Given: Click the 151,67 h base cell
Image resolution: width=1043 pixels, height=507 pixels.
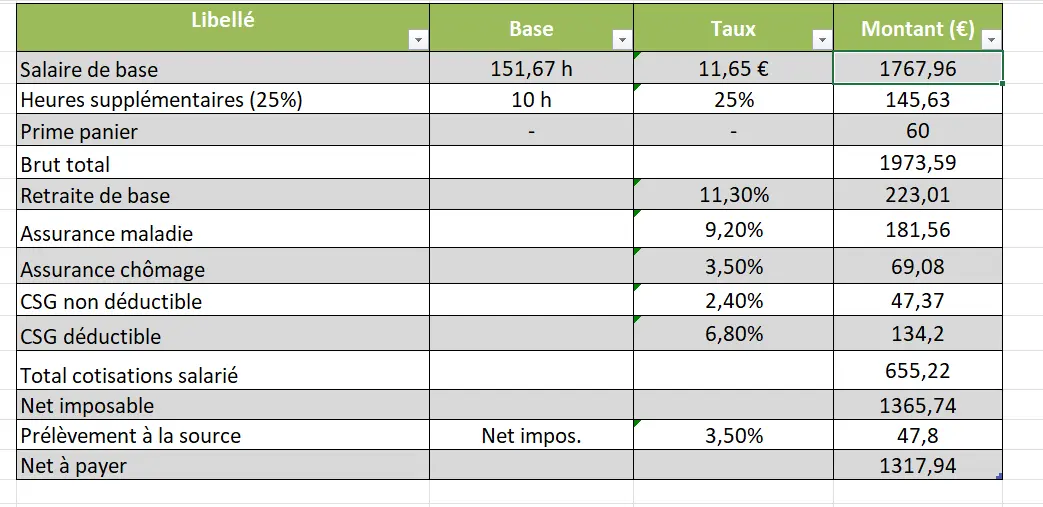Looking at the screenshot, I should (x=531, y=69).
